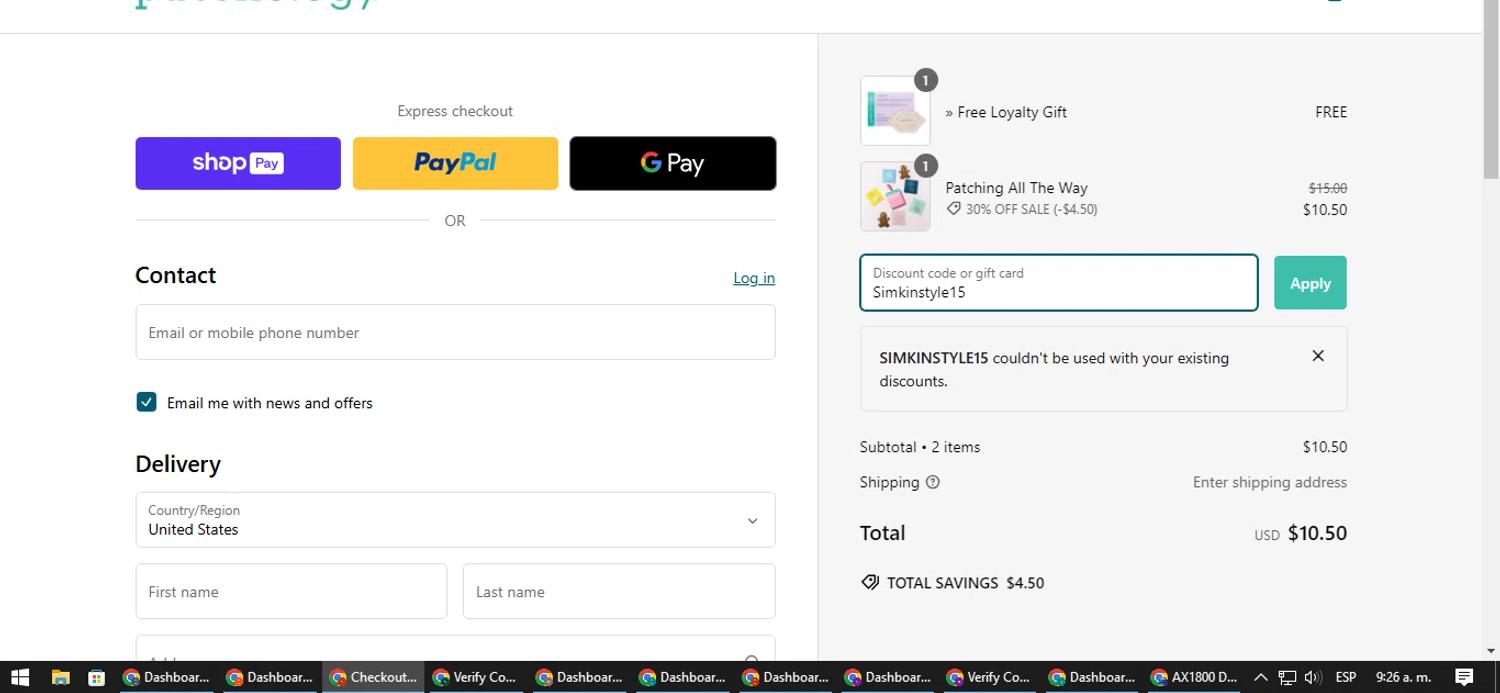The width and height of the screenshot is (1500, 693).
Task: Click the Last name field
Action: click(x=619, y=591)
